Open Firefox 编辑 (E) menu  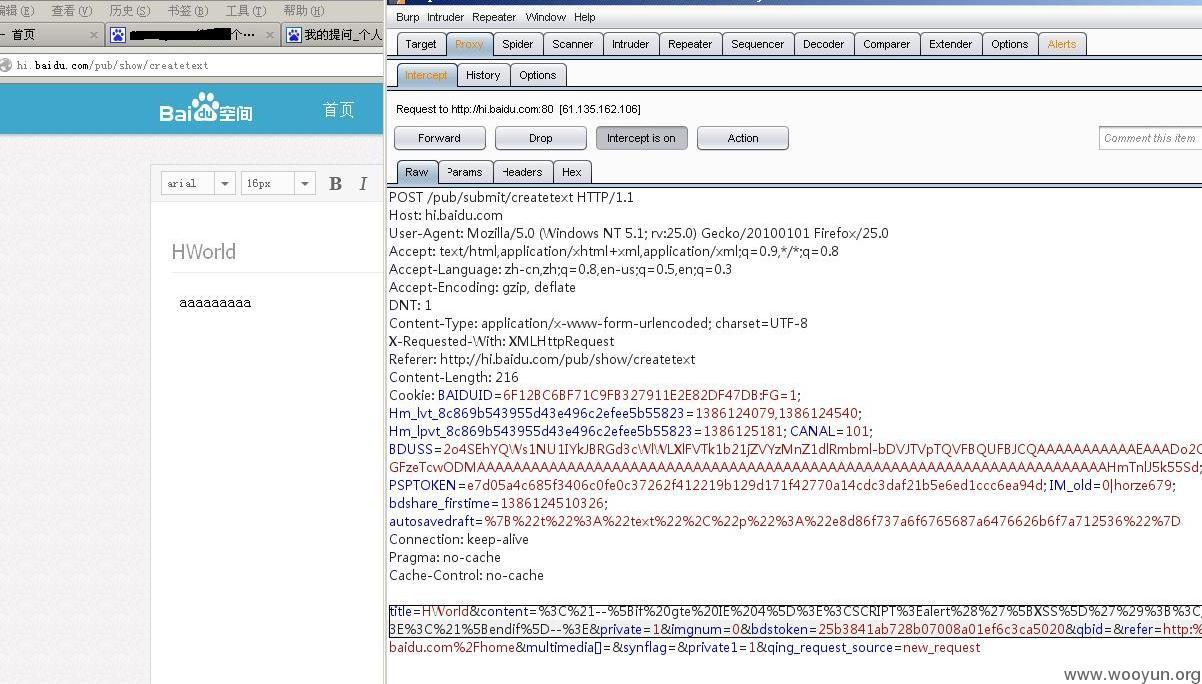(x=17, y=10)
